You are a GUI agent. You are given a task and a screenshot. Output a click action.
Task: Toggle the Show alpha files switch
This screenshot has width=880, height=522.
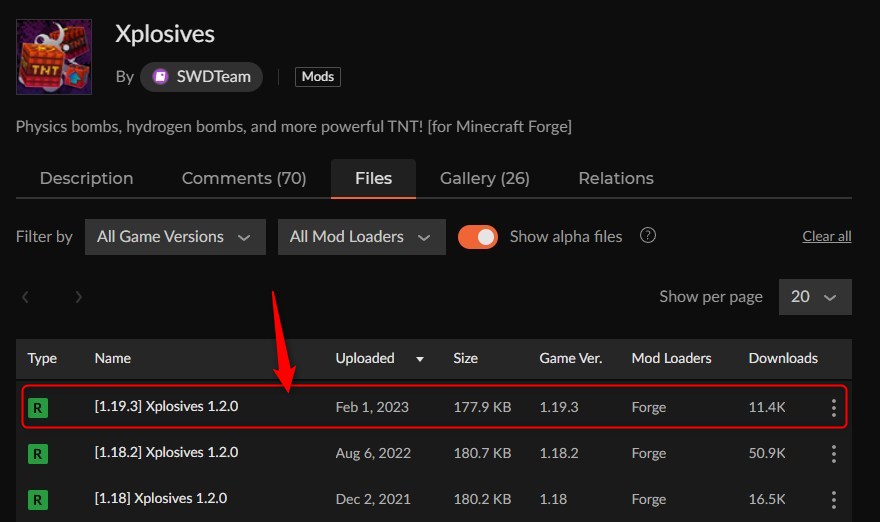[x=478, y=237]
